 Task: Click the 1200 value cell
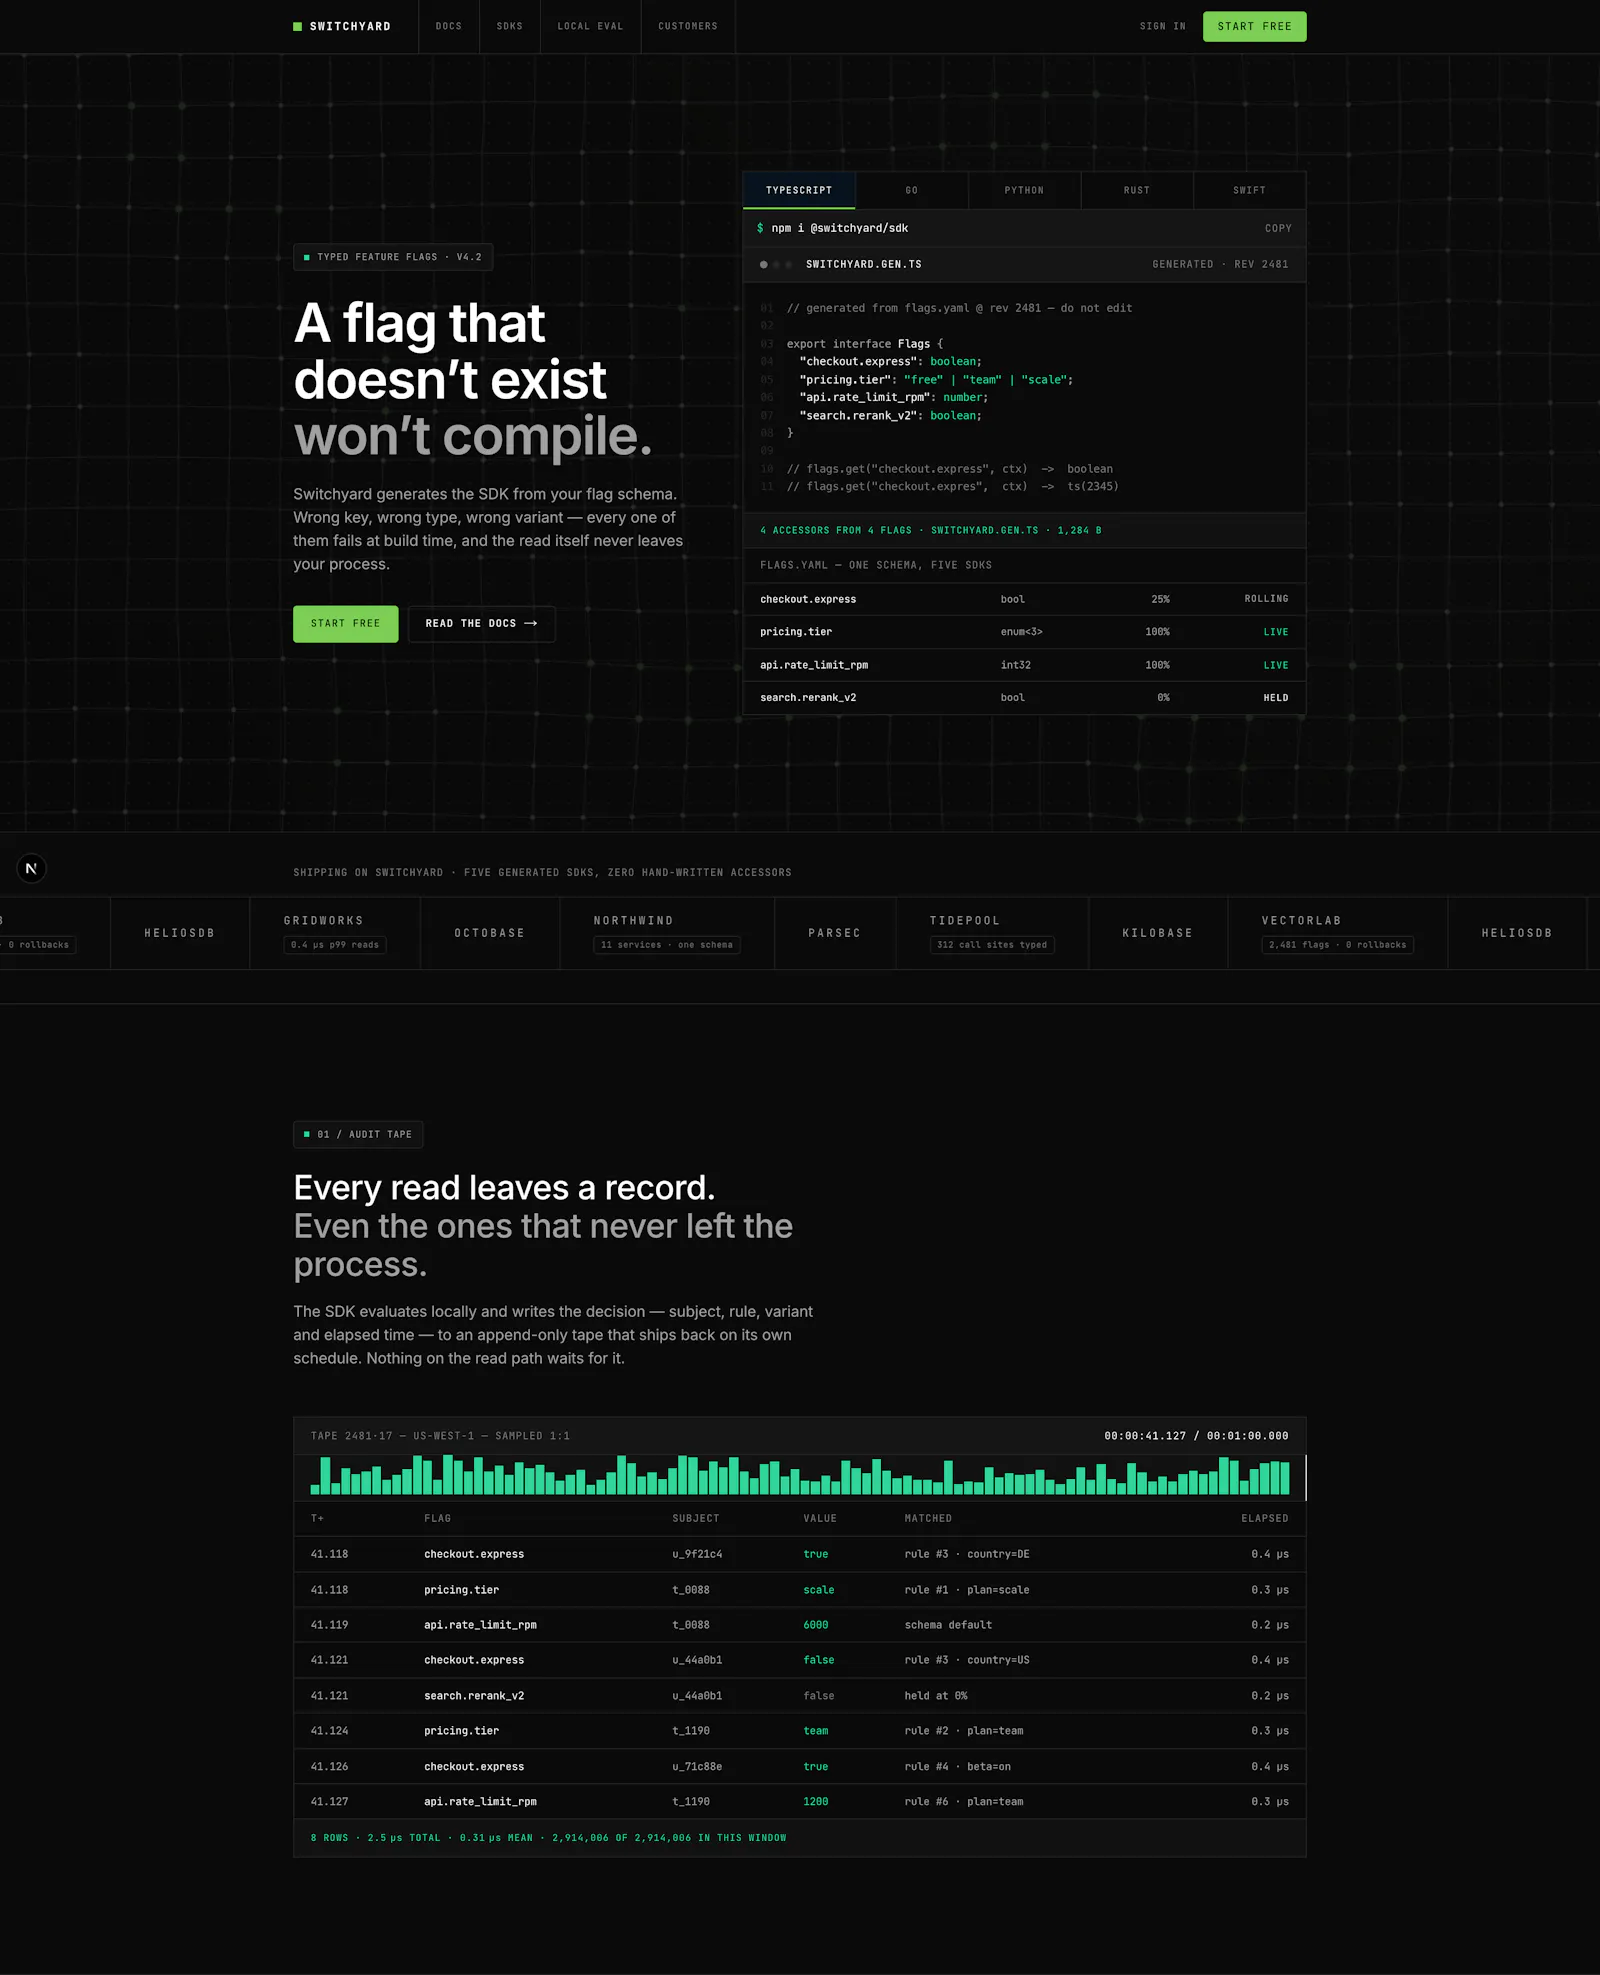click(815, 1802)
